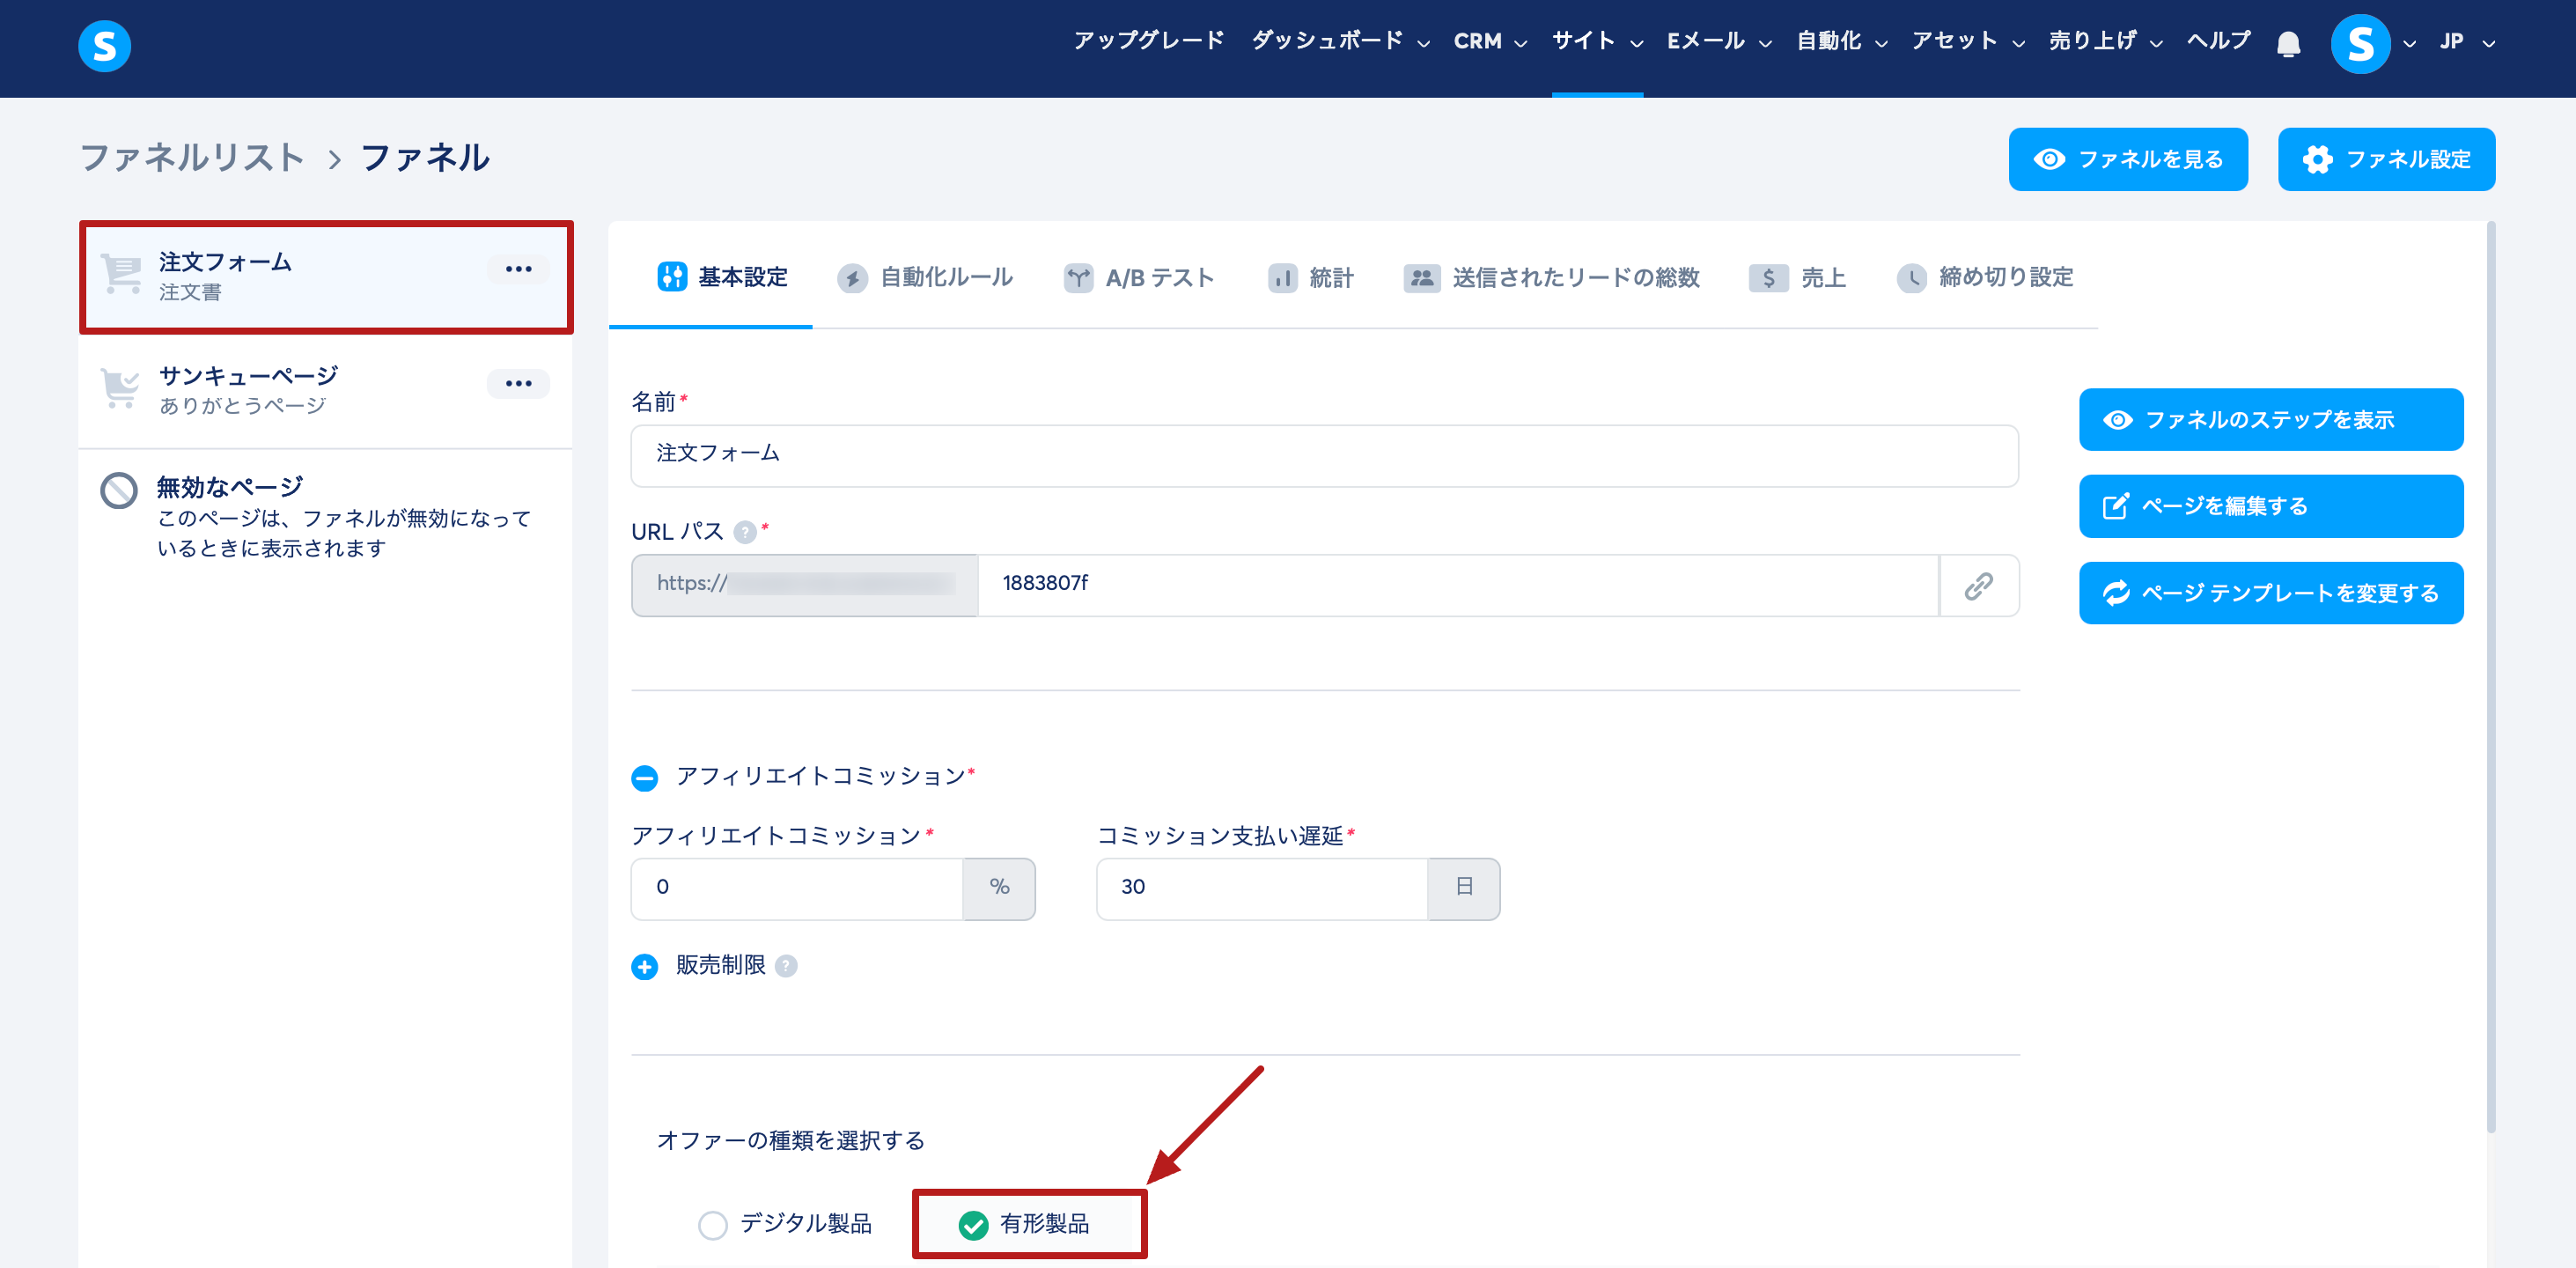Screen dimensions: 2576x1268
Task: Click the notification bell icon
Action: 2288,44
